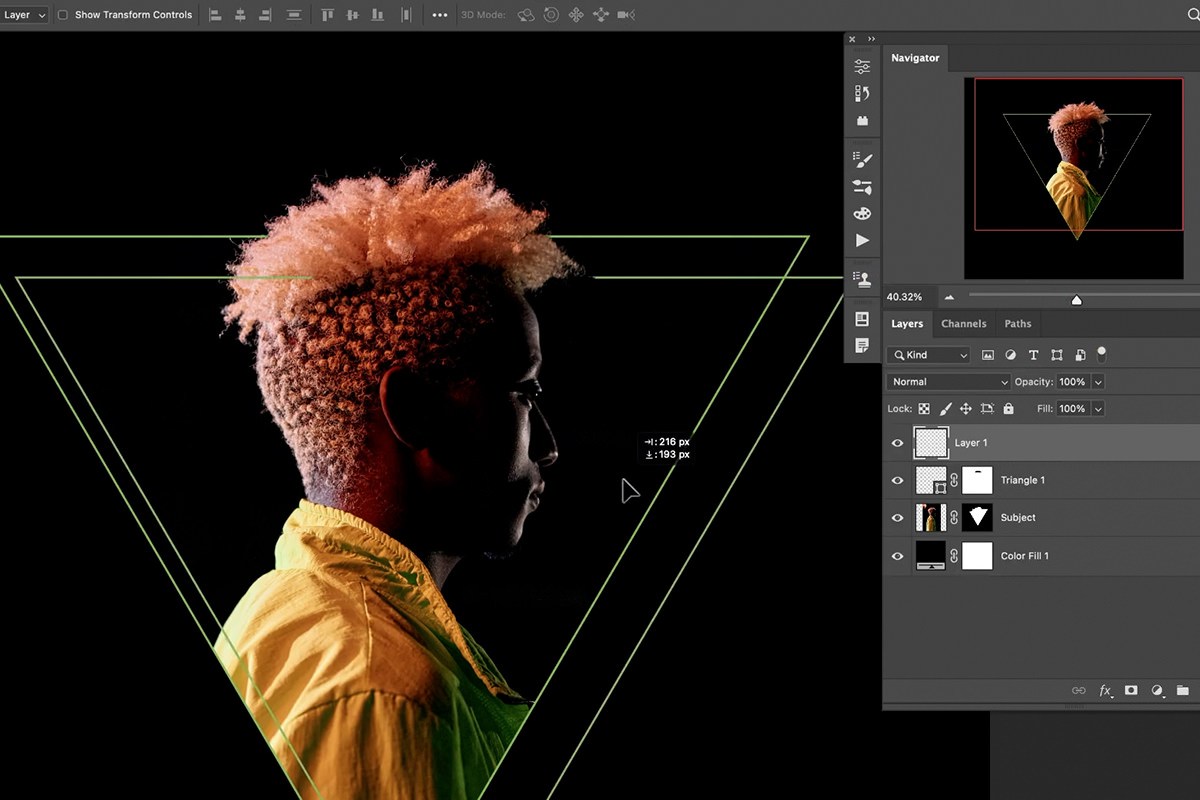Open the Clone Source panel icon
The image size is (1200, 800).
[x=862, y=279]
